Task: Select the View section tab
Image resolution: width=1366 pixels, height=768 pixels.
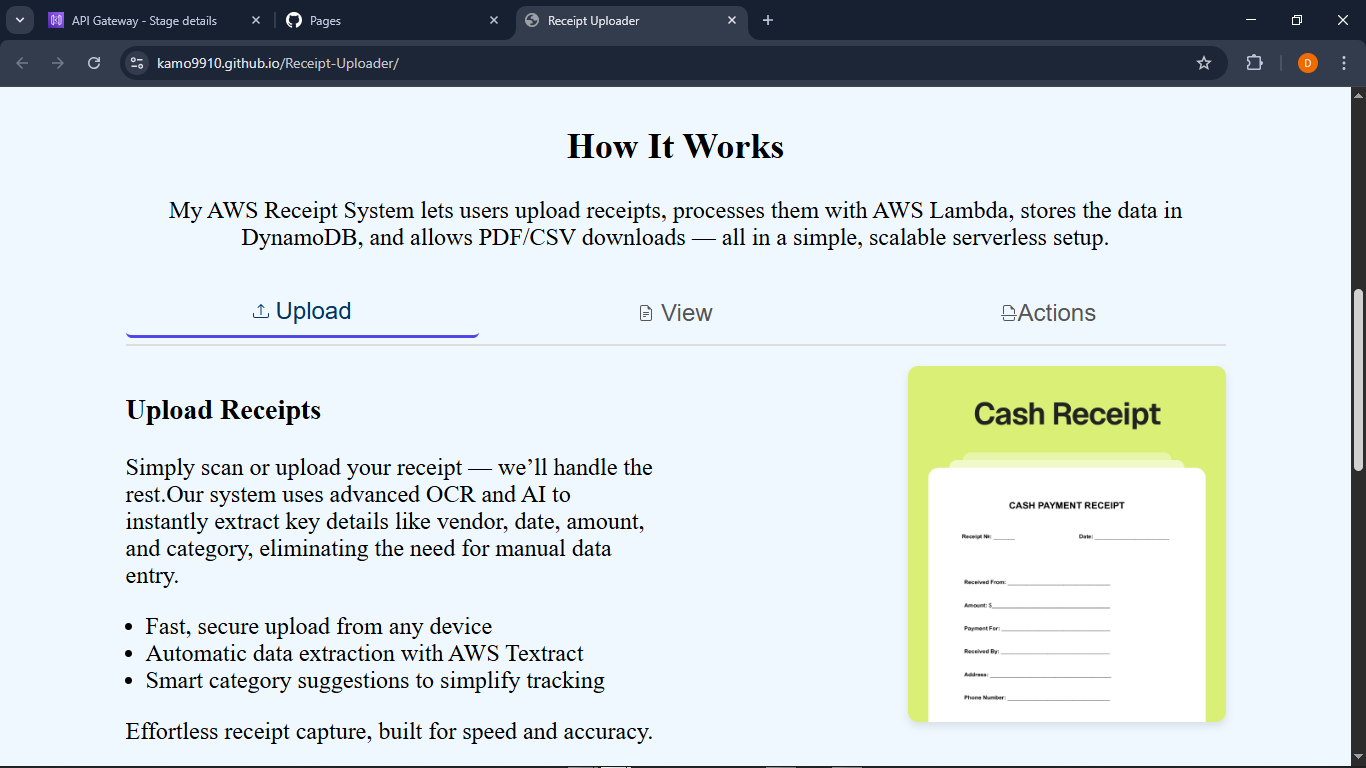Action: 676,313
